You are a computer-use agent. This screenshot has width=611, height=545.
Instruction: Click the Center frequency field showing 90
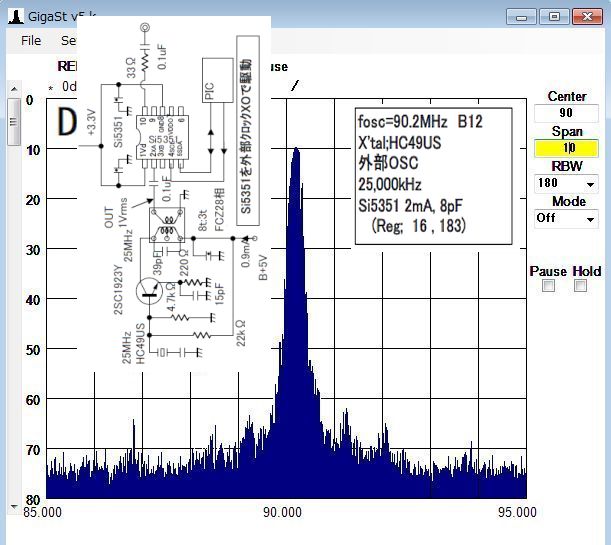pos(566,113)
